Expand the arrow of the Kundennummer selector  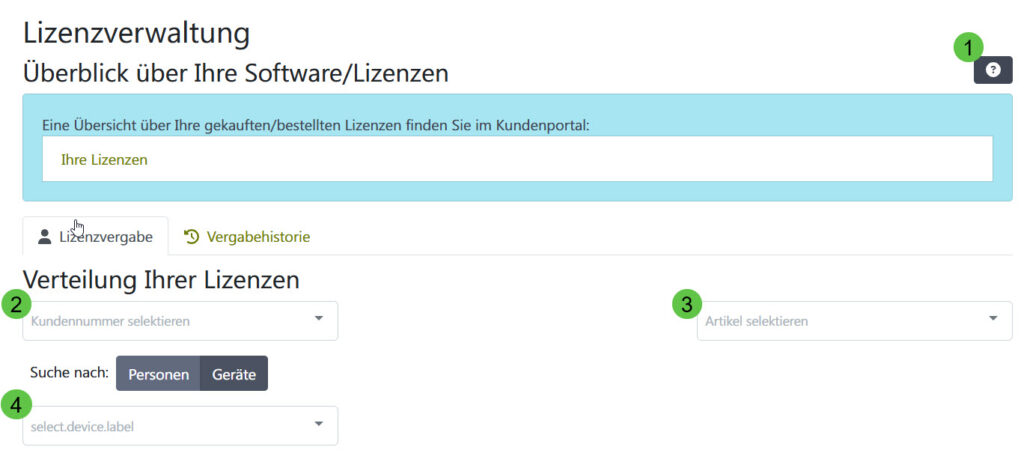coord(318,319)
